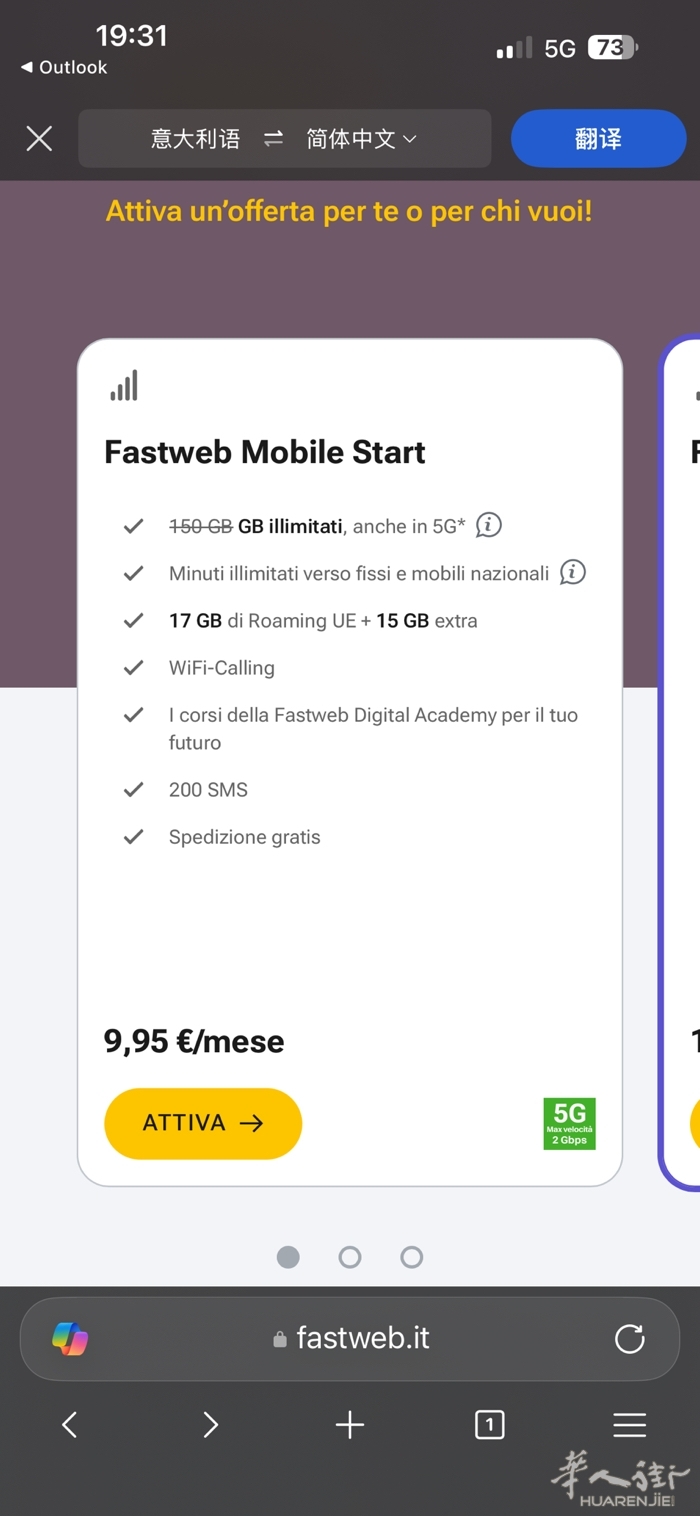Jump to the third carousel dot
Viewport: 700px width, 1516px height.
point(412,1257)
